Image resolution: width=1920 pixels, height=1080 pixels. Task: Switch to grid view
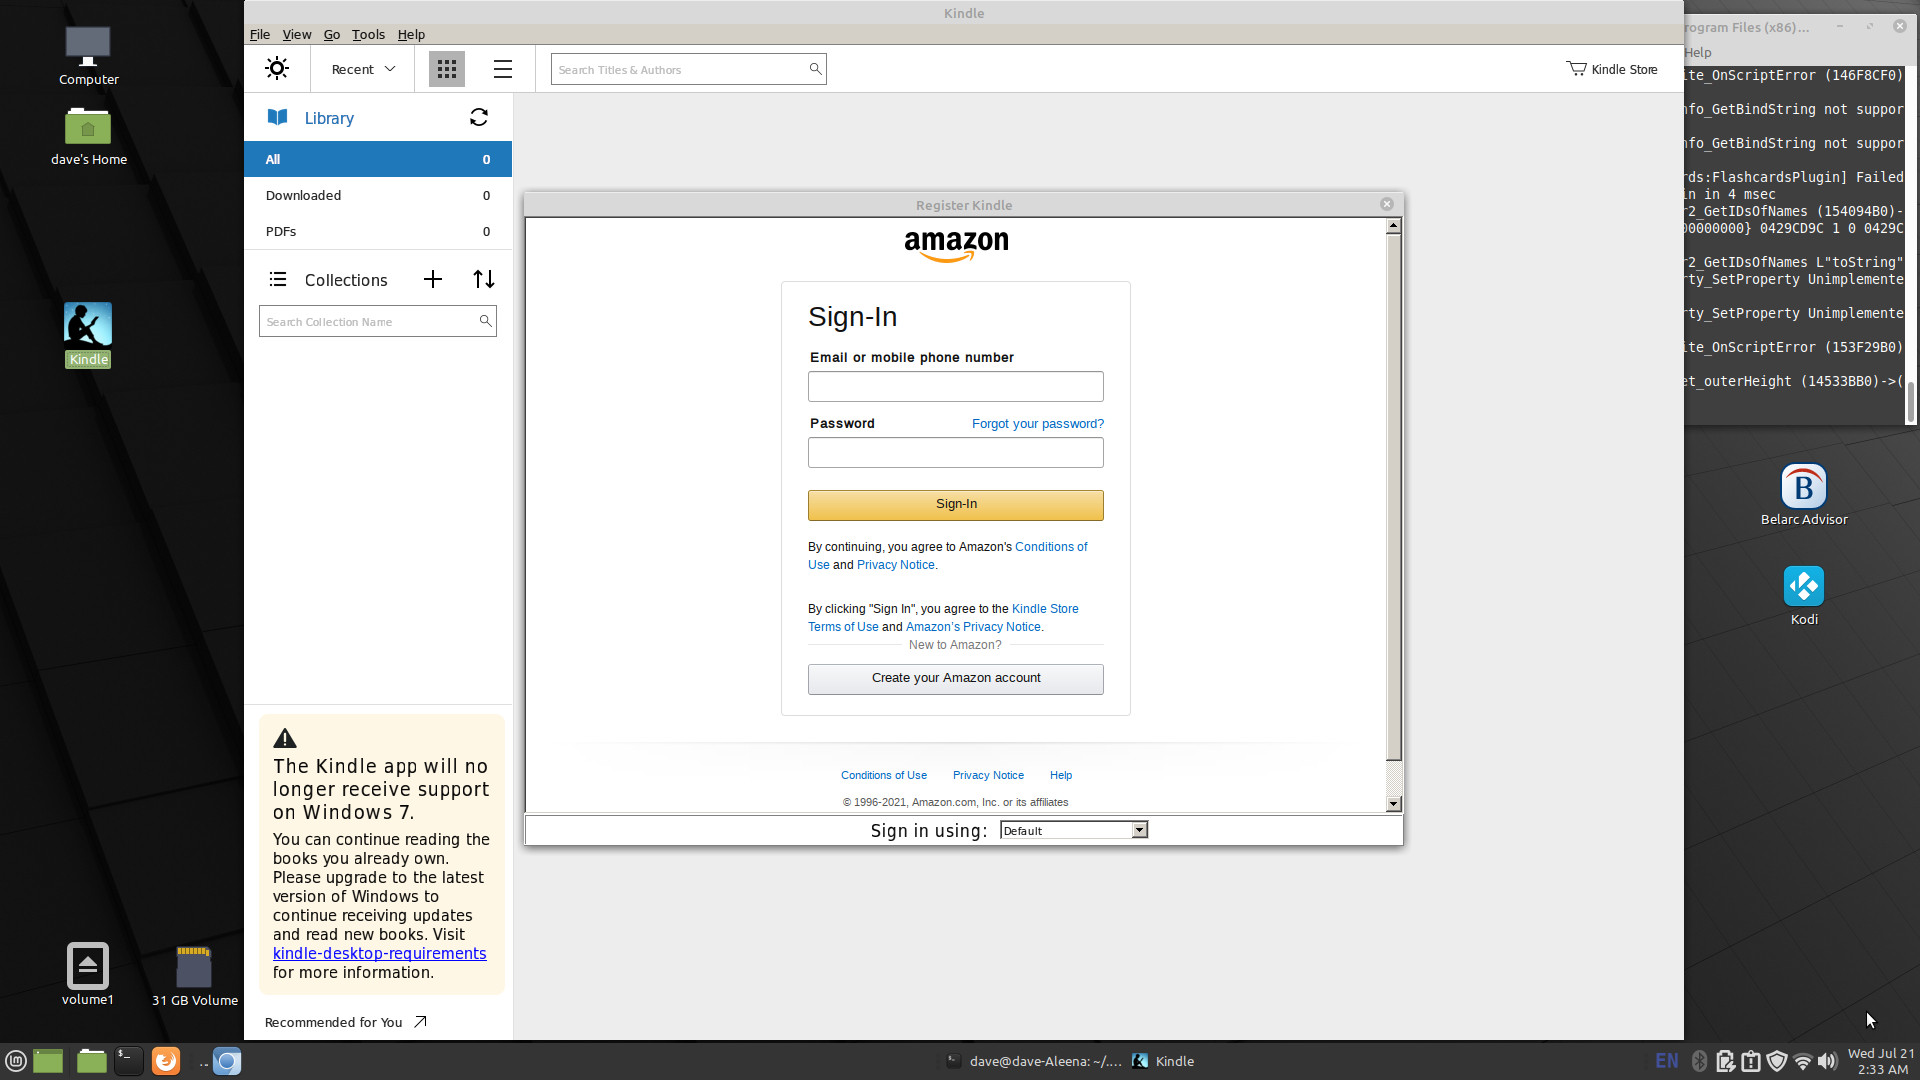447,69
